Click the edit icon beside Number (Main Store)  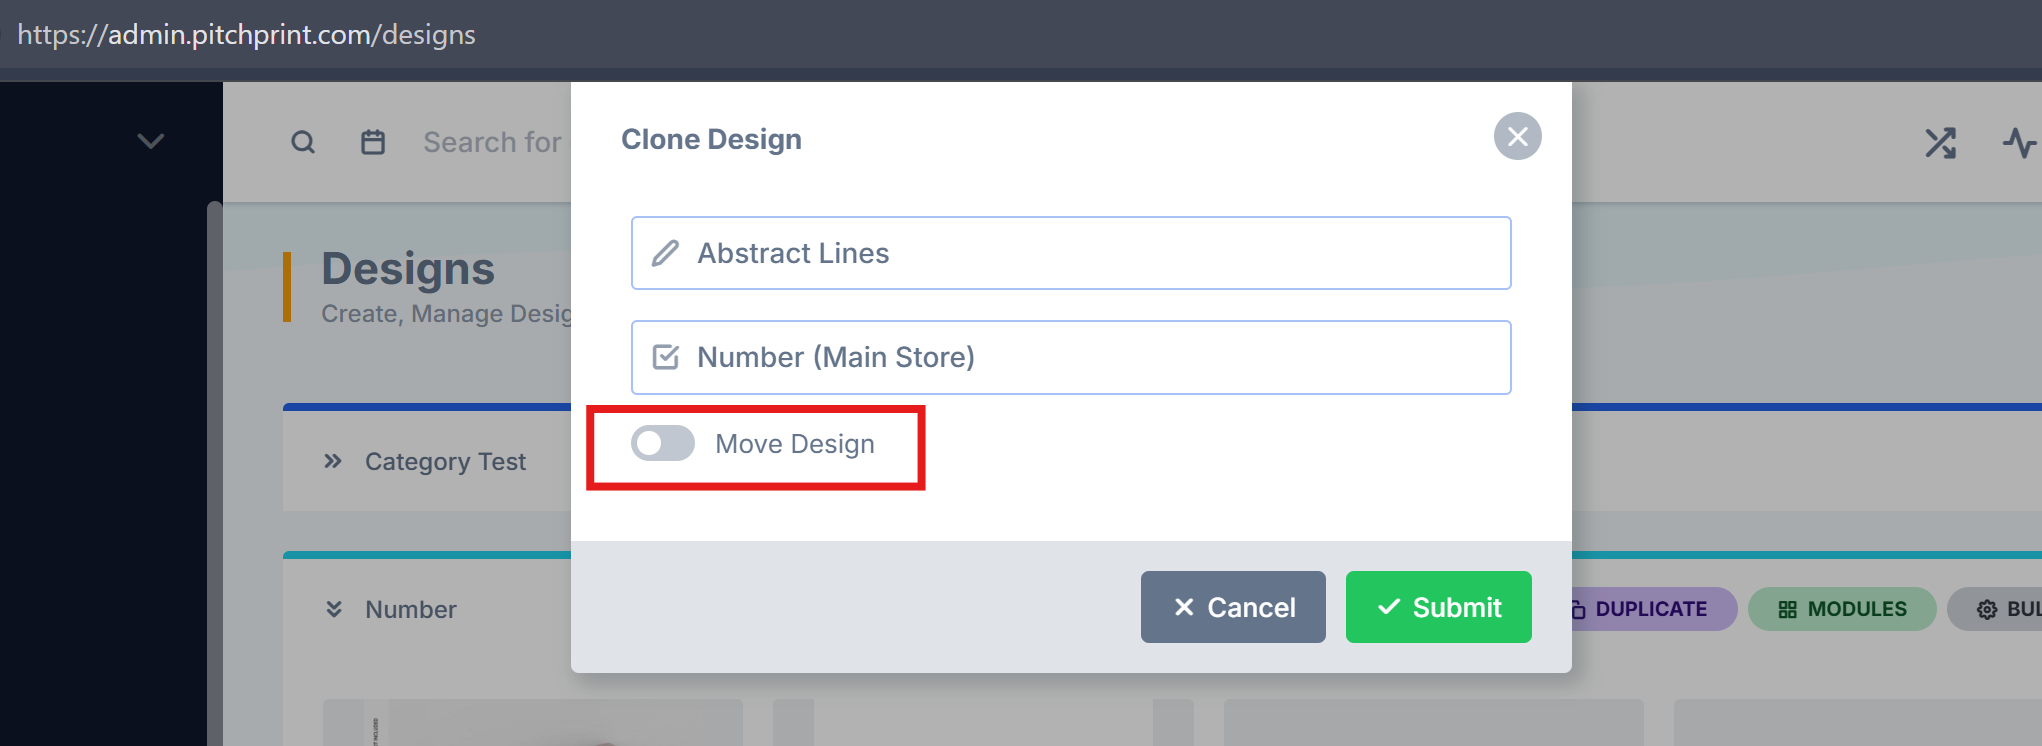[665, 357]
